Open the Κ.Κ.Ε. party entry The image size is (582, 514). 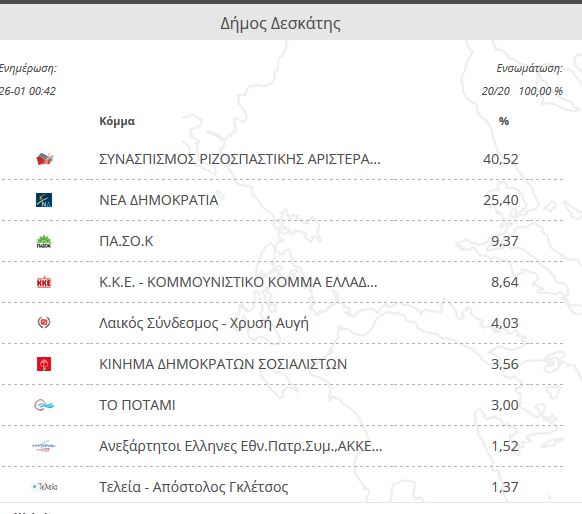pyautogui.click(x=282, y=282)
